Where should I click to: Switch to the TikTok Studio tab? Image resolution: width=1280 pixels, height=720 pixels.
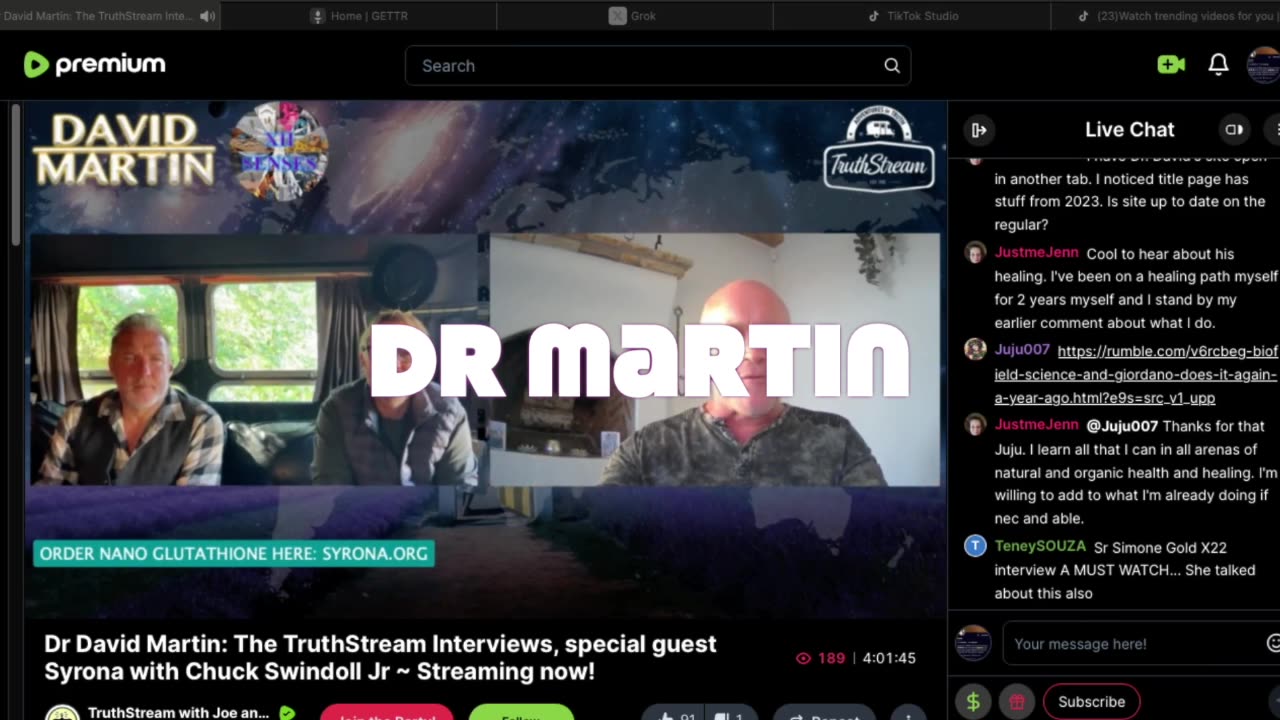click(912, 16)
